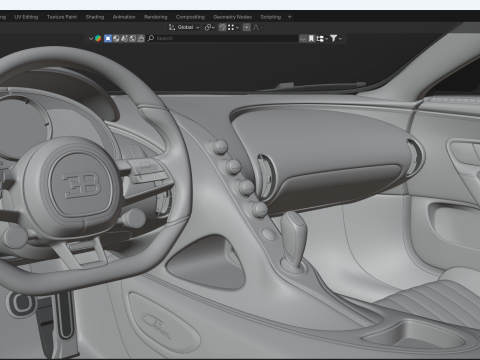The height and width of the screenshot is (360, 480).
Task: Open the funnel filter dropdown
Action: [336, 39]
